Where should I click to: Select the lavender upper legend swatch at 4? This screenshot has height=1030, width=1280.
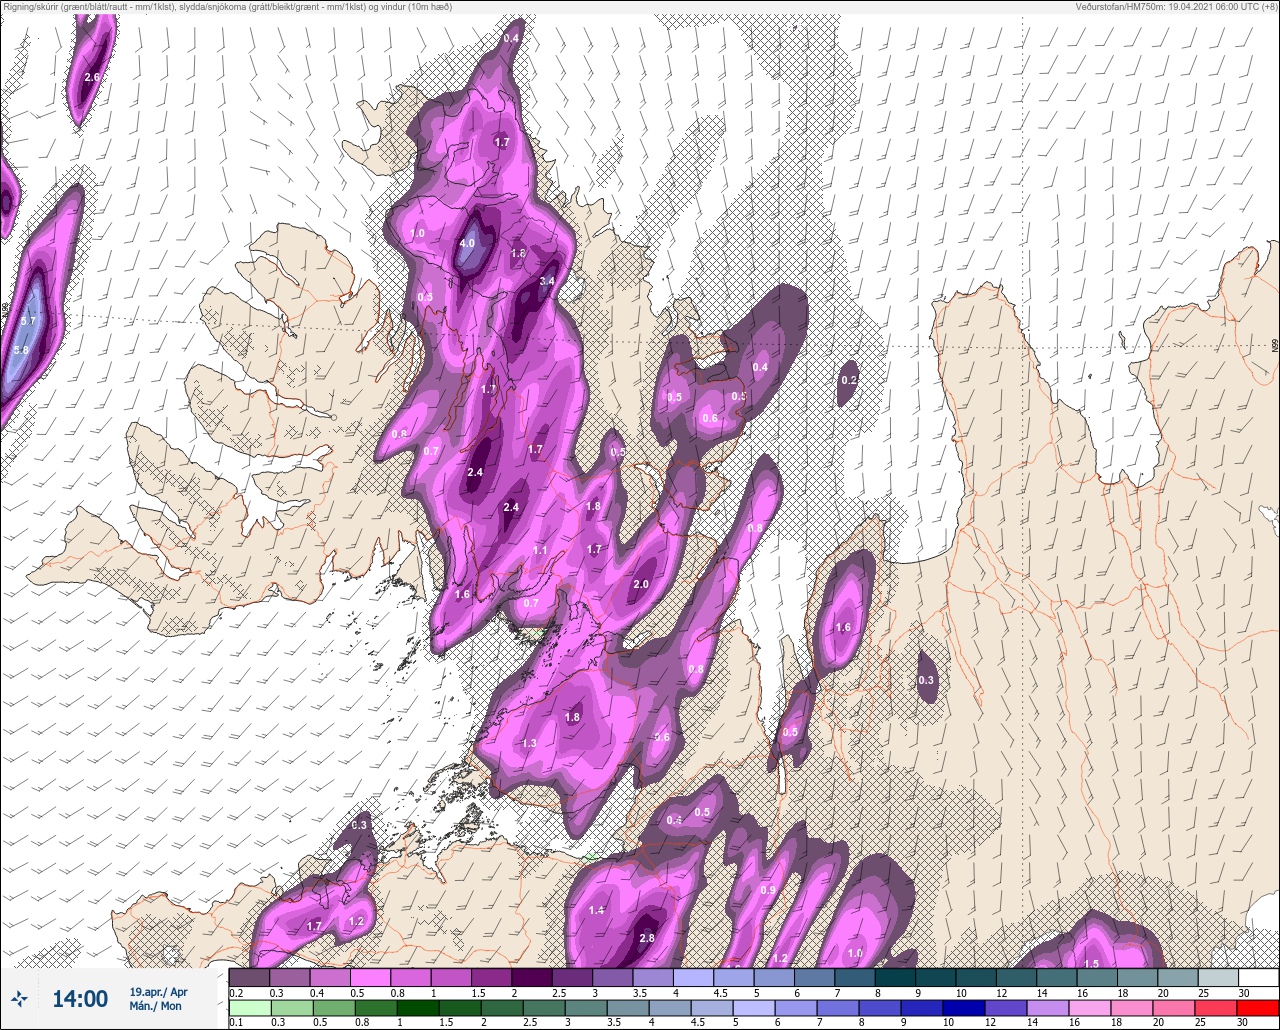coord(693,977)
